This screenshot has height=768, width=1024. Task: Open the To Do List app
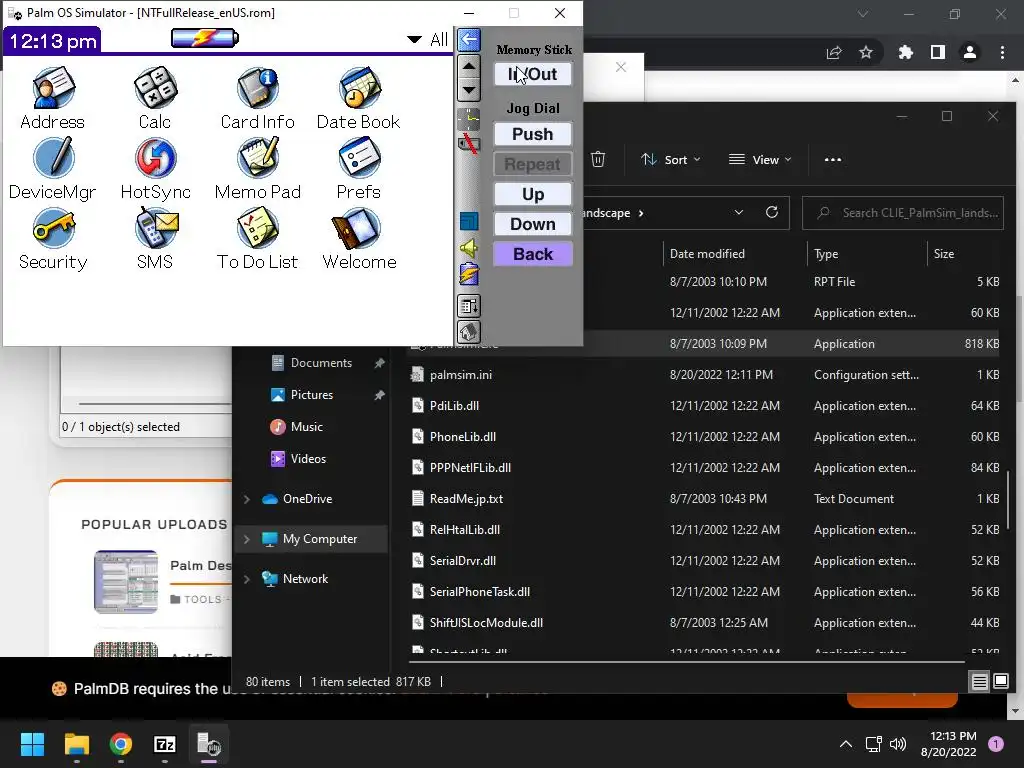[x=257, y=238]
